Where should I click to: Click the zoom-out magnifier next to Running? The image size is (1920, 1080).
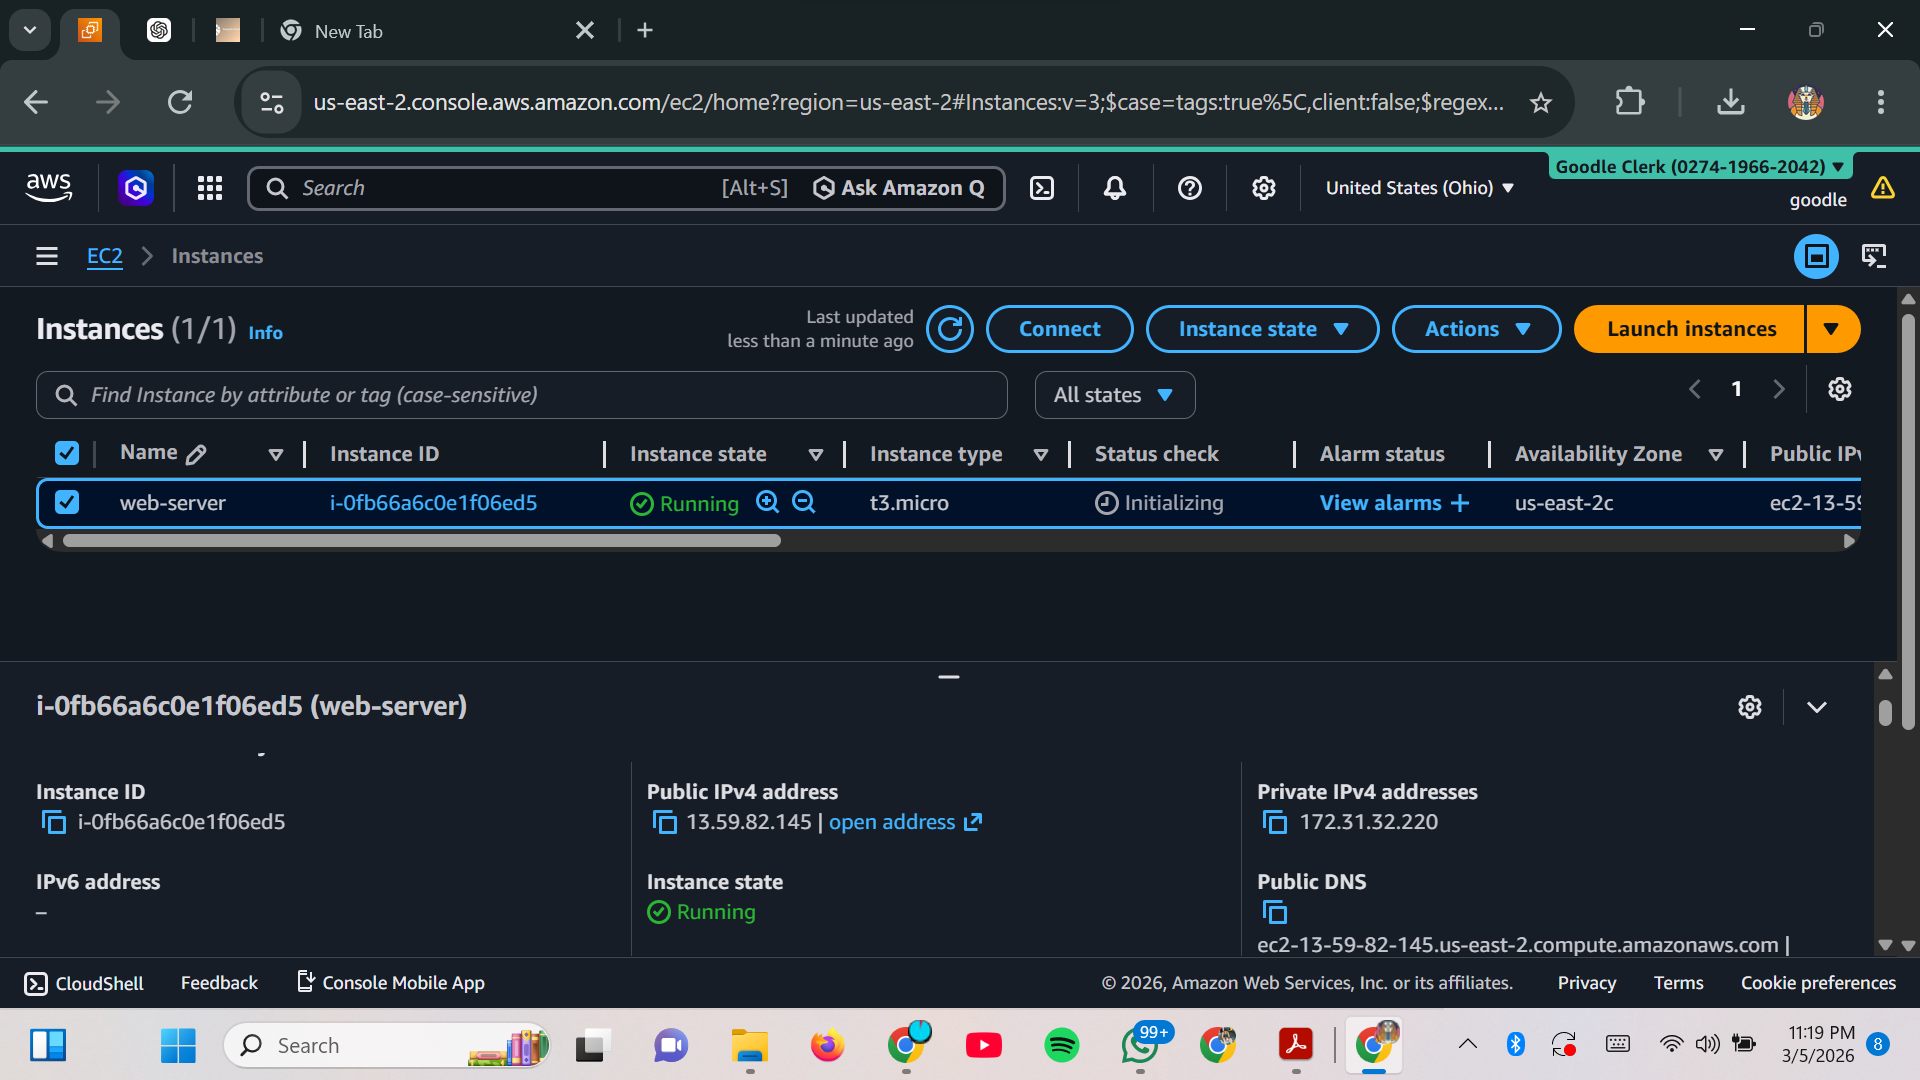(804, 502)
